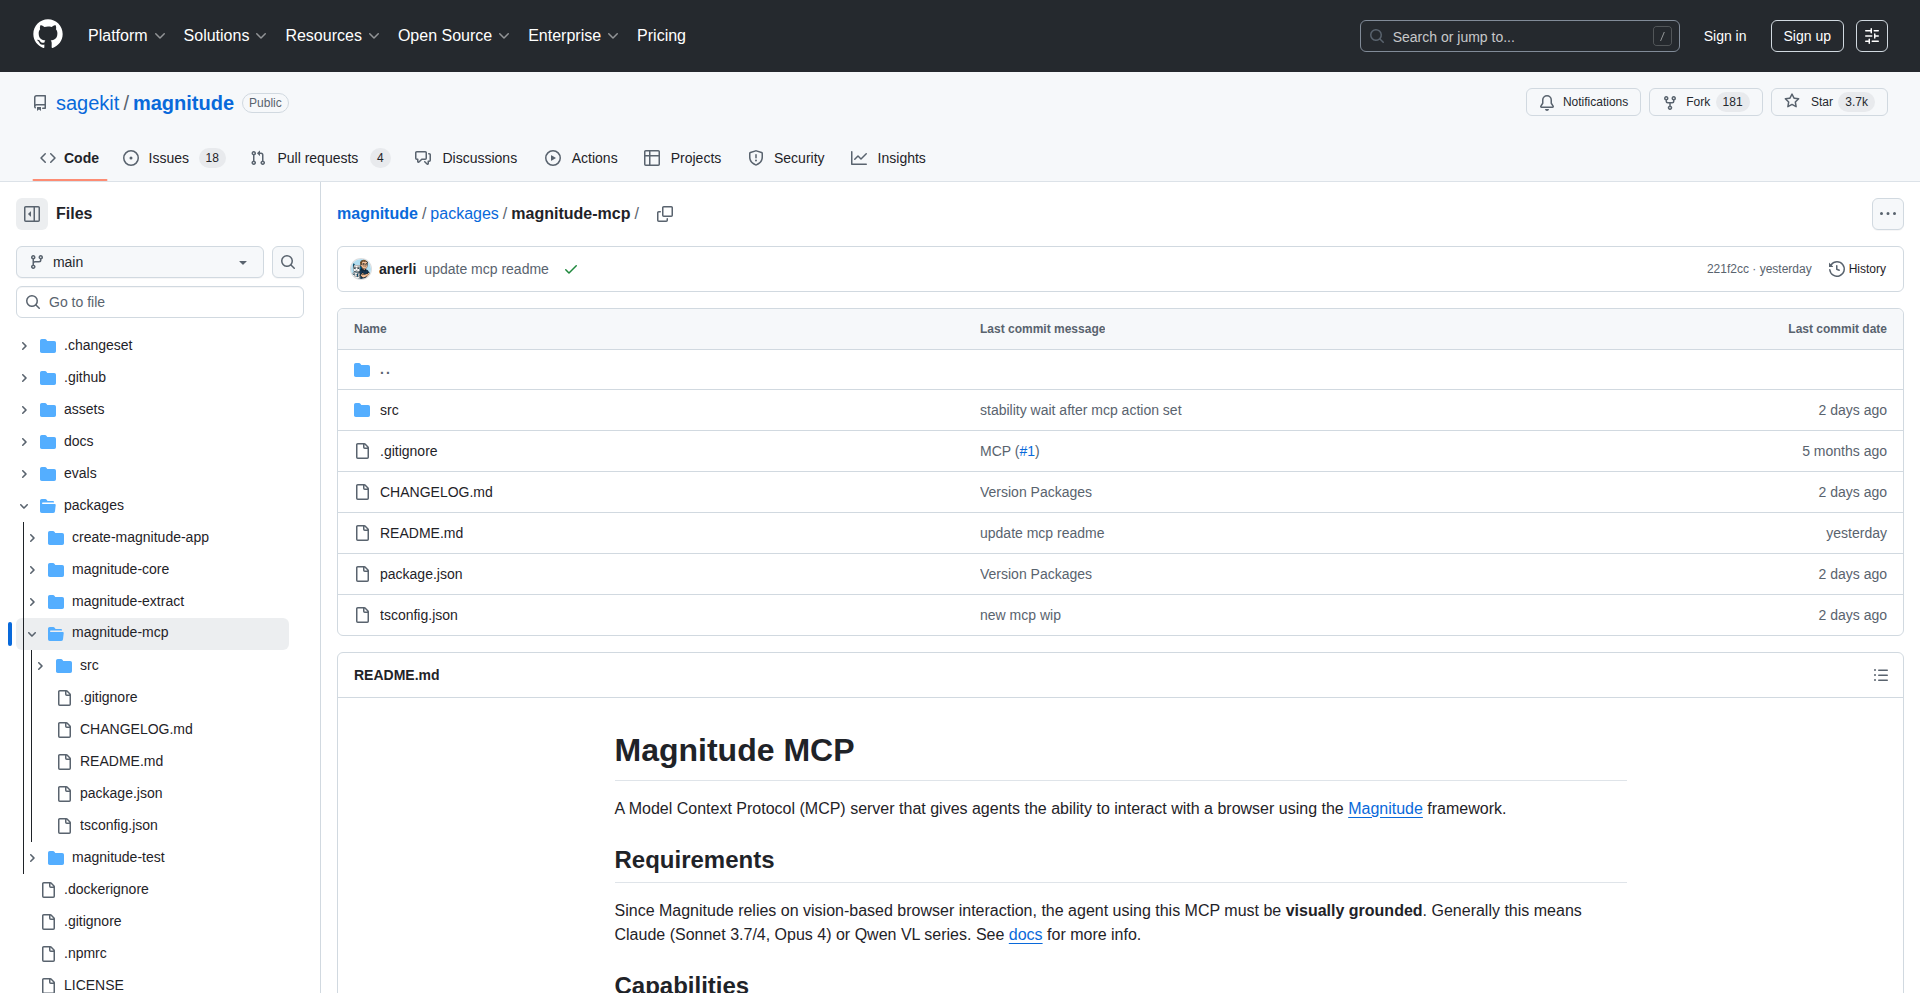1920x993 pixels.
Task: Click the LICENSE file icon in sidebar
Action: pyautogui.click(x=48, y=985)
